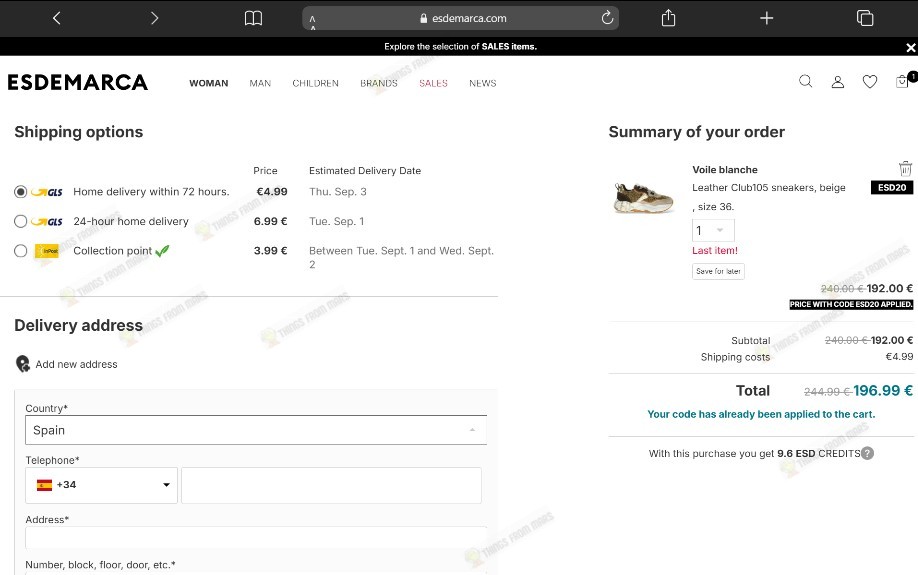Click the Add new address pin icon

pos(22,364)
